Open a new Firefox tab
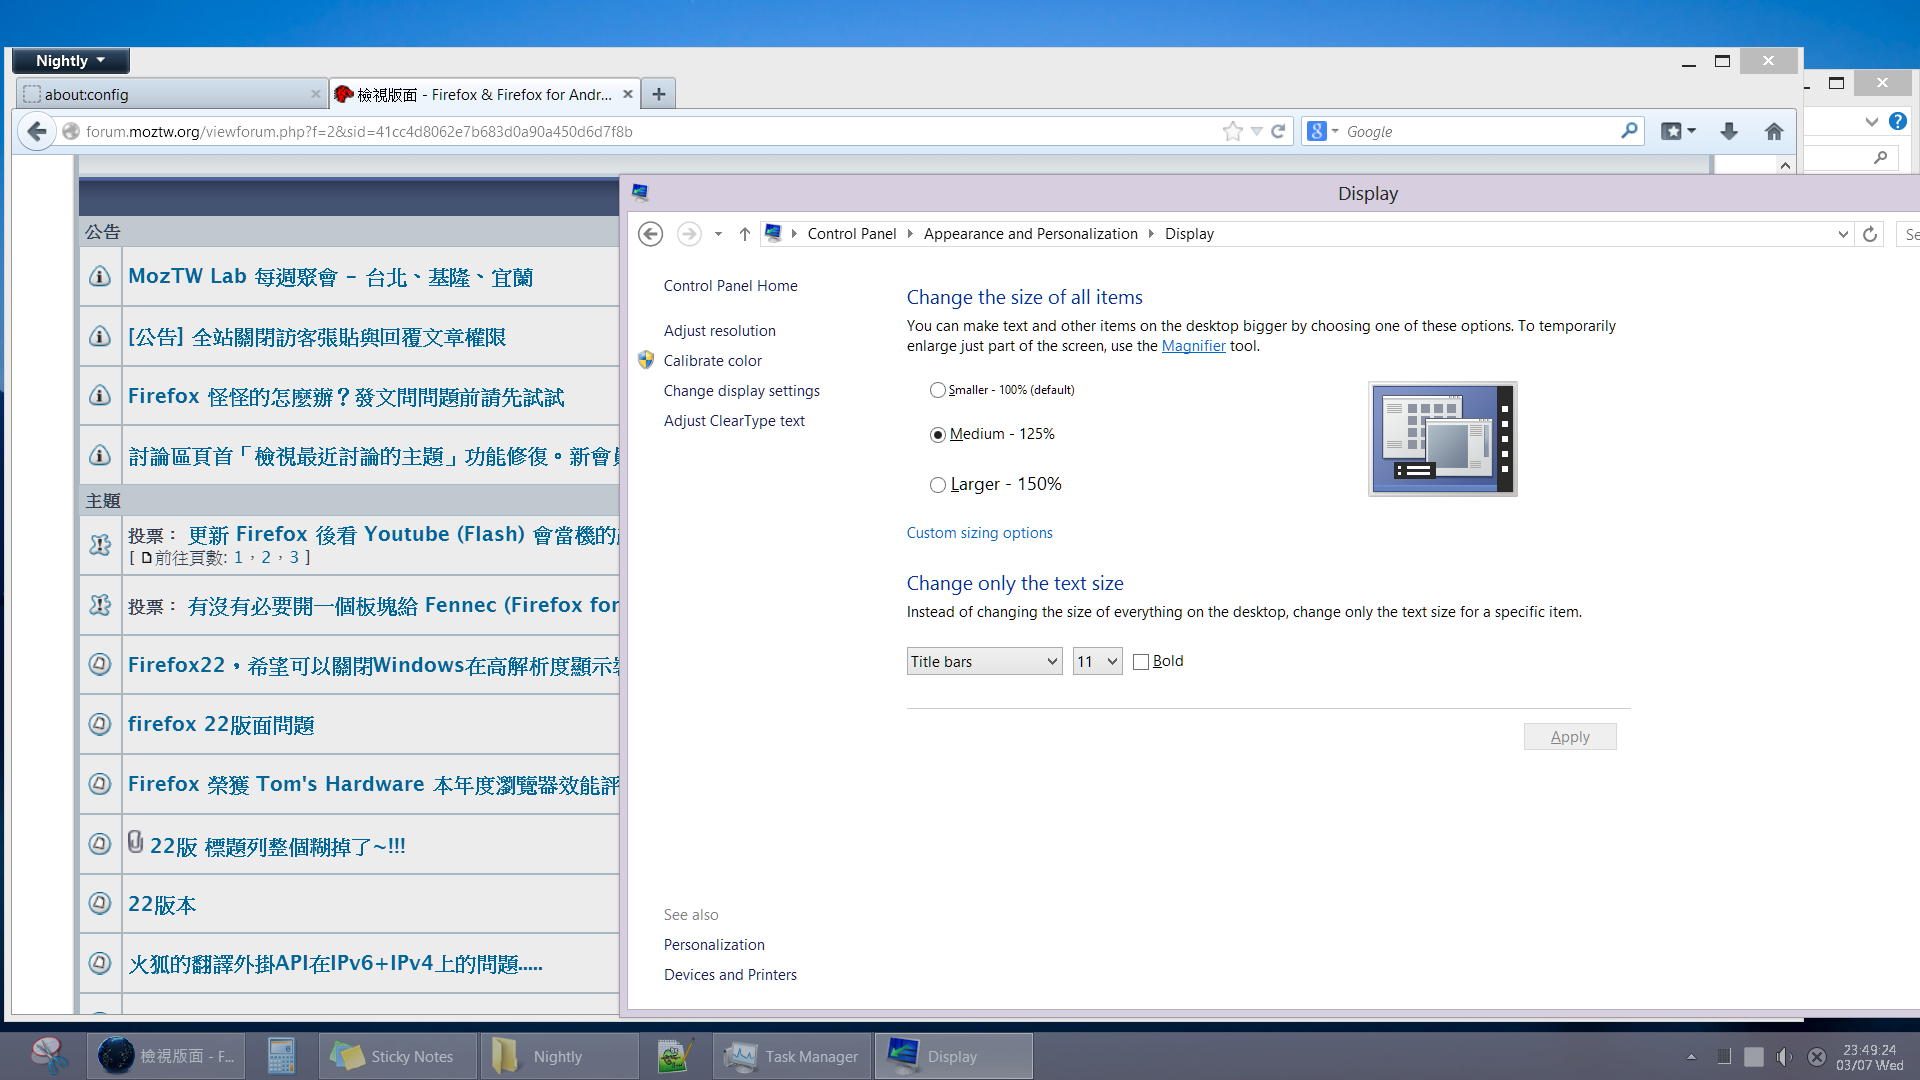 pyautogui.click(x=658, y=94)
